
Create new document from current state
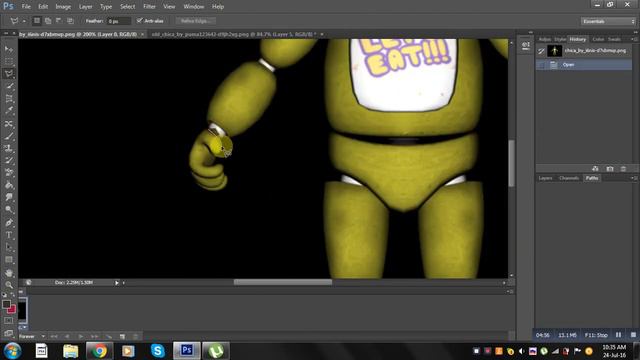tap(595, 169)
